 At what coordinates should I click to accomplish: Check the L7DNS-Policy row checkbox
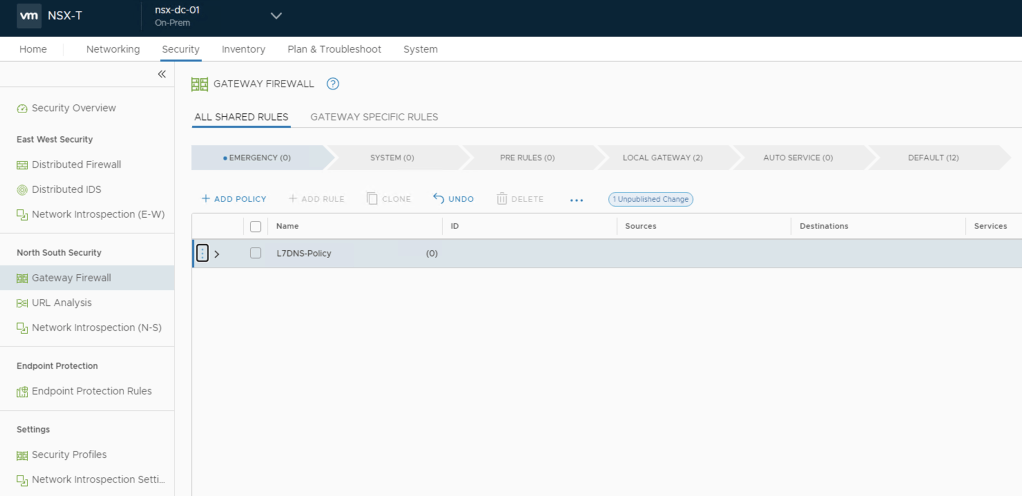point(255,254)
